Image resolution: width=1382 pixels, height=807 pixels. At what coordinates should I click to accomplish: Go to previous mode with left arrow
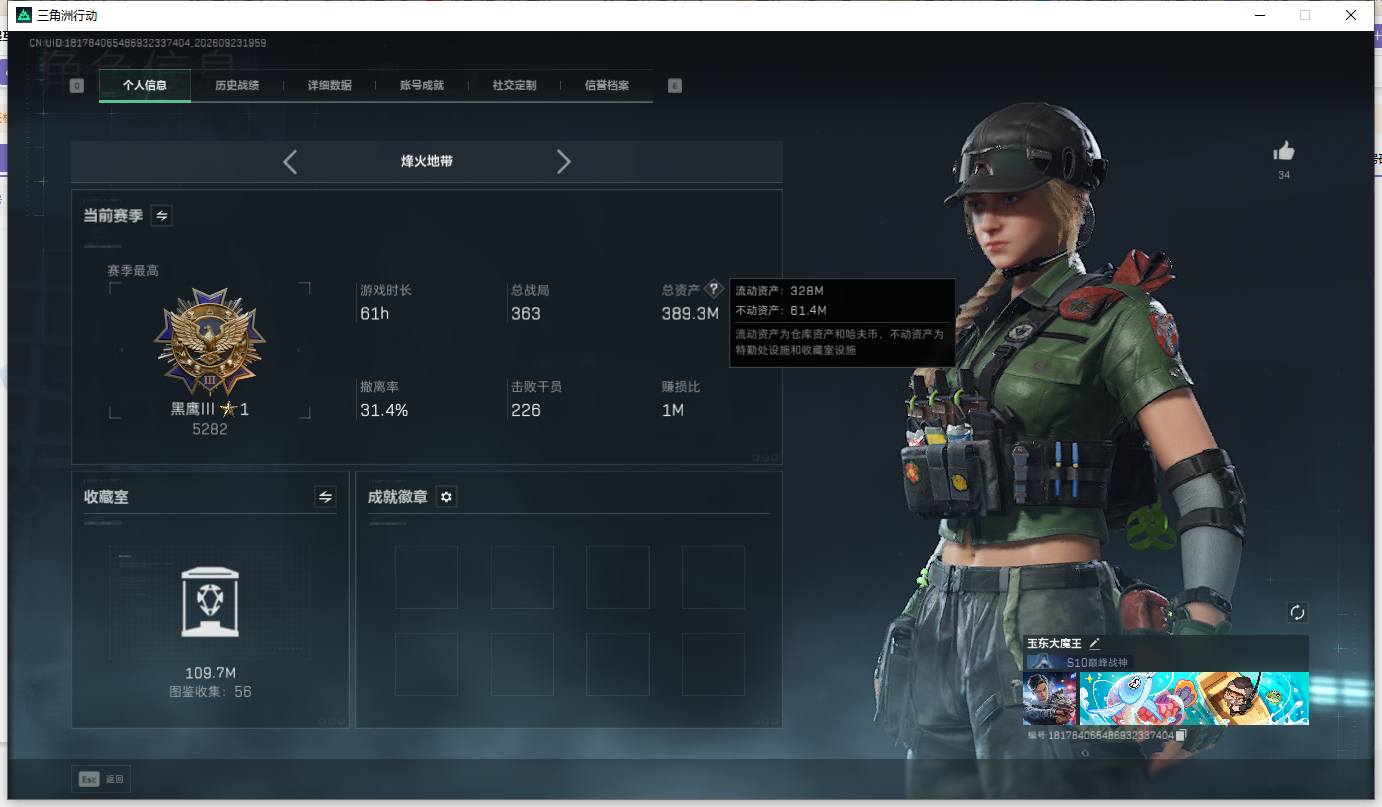(x=290, y=161)
